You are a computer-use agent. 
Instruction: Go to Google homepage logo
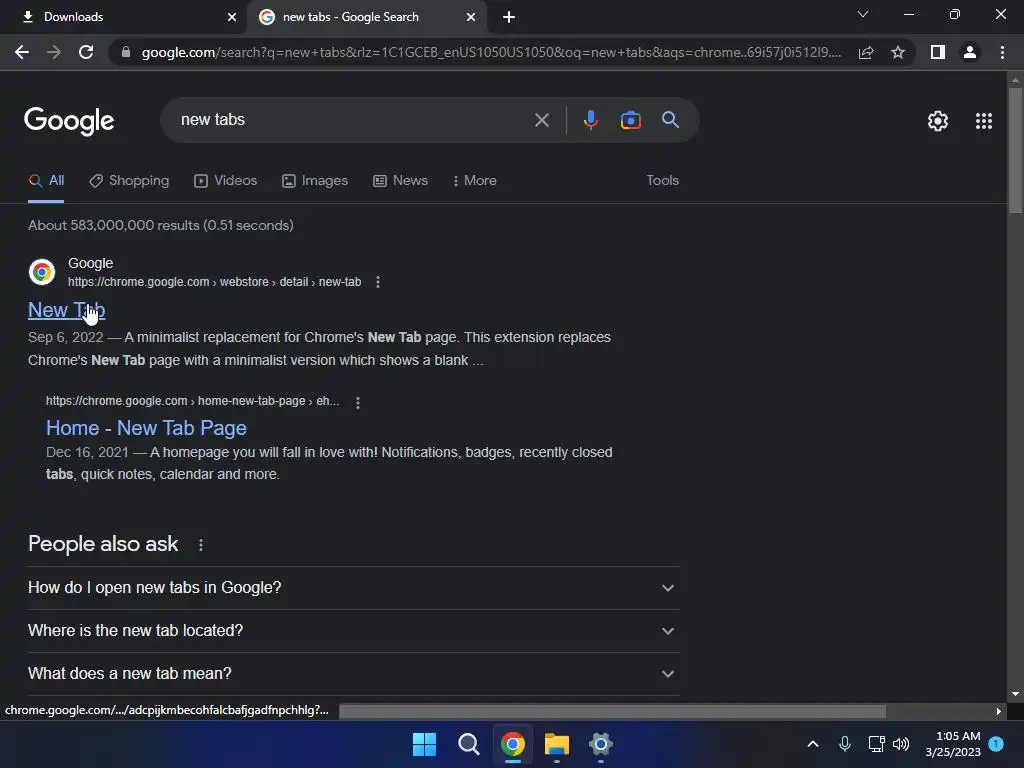(x=69, y=121)
